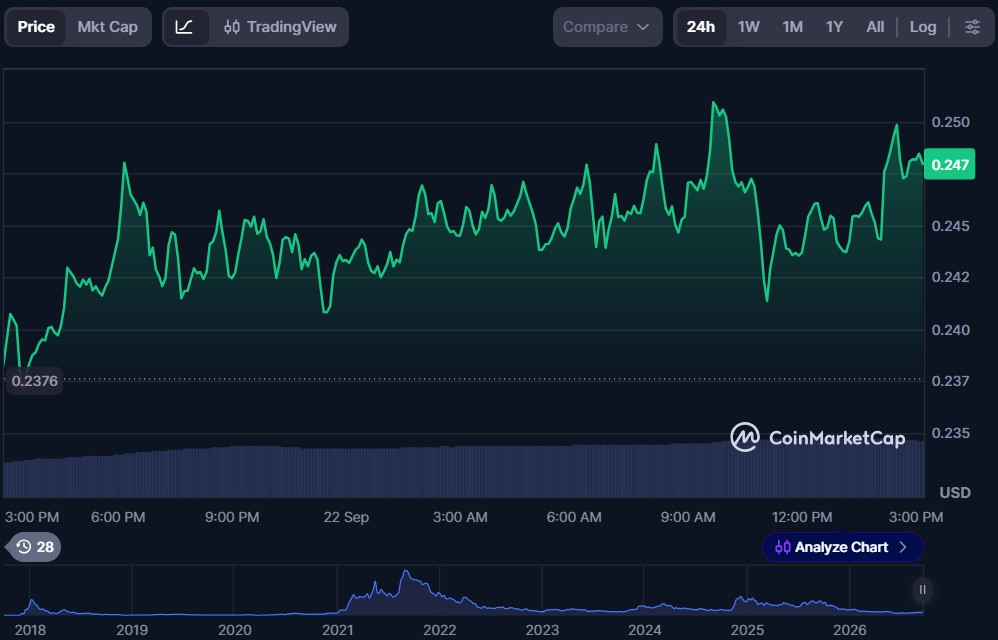This screenshot has height=640, width=998.
Task: Click the 0.240 axis label
Action: coord(950,330)
